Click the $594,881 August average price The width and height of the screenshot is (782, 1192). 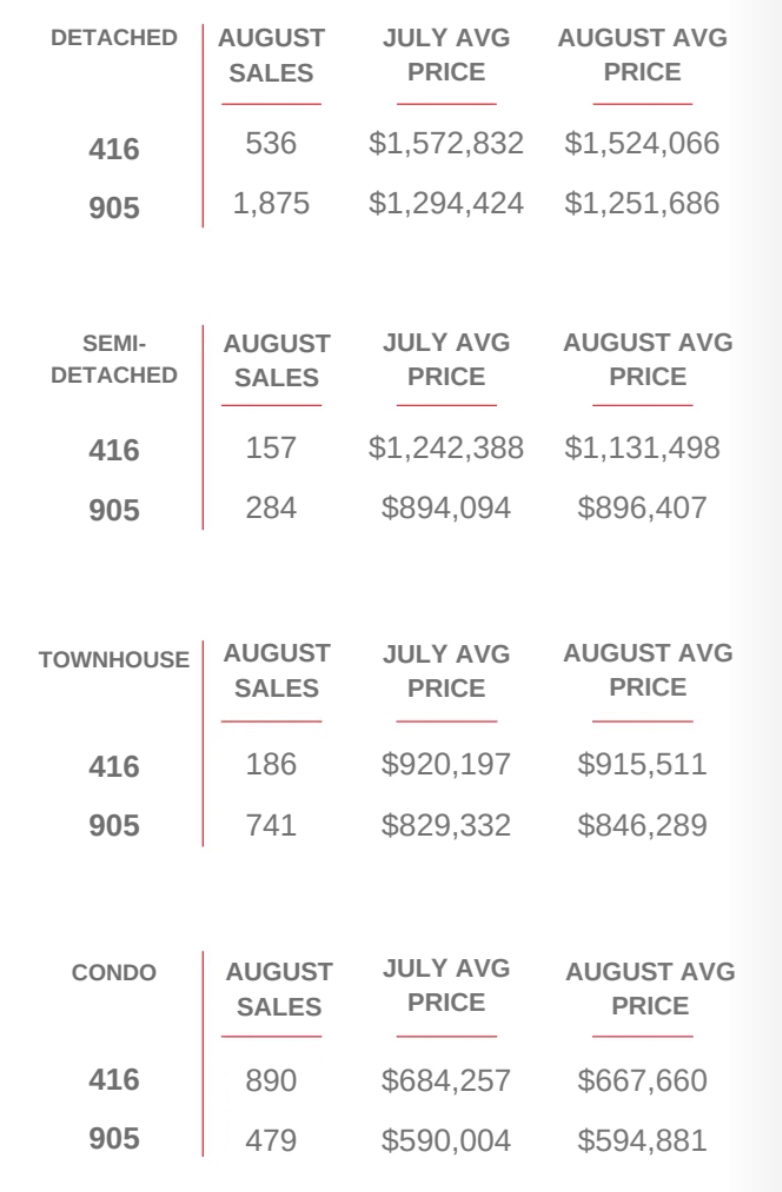pos(642,1141)
